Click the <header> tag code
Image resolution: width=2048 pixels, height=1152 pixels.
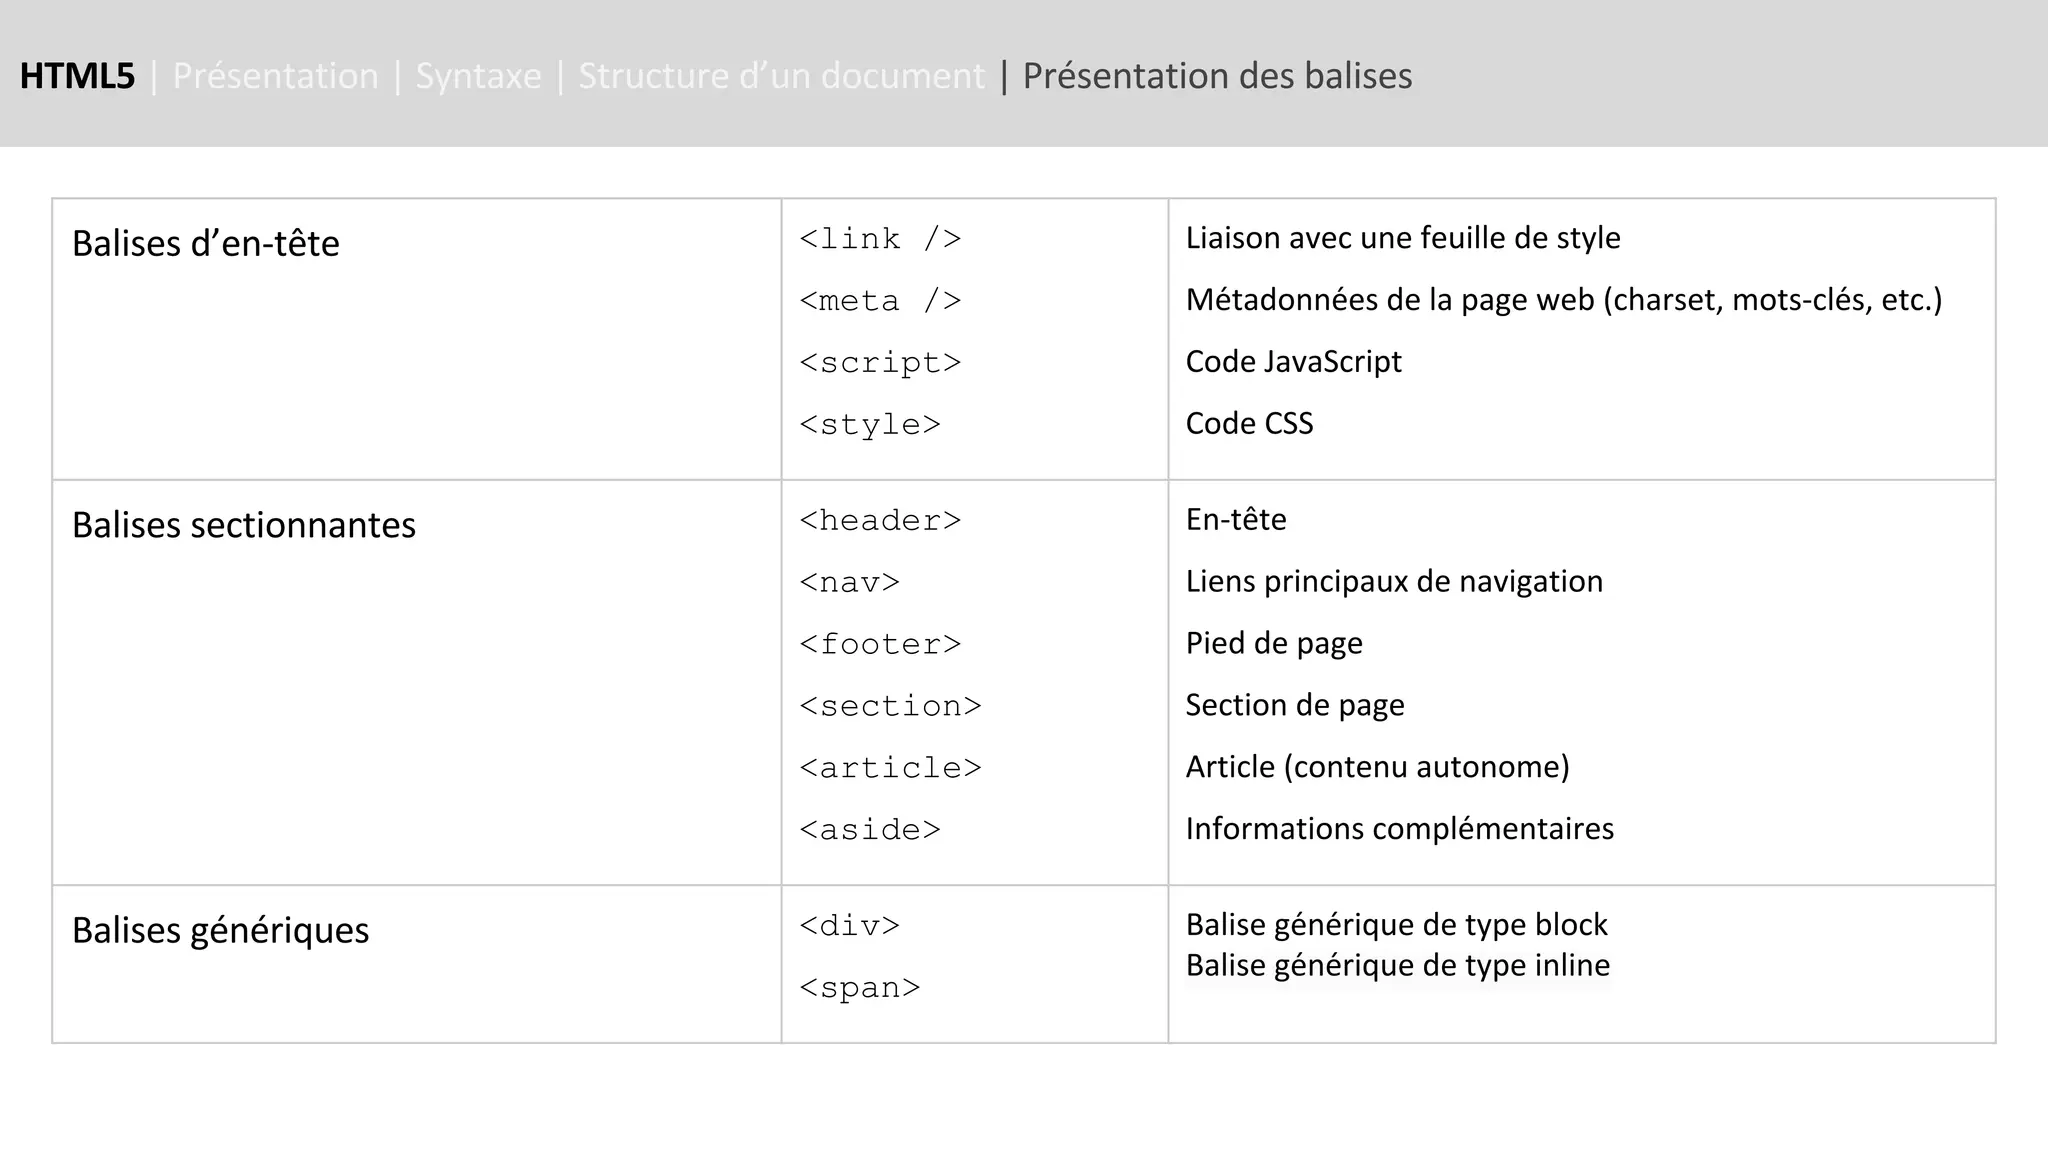coord(880,521)
